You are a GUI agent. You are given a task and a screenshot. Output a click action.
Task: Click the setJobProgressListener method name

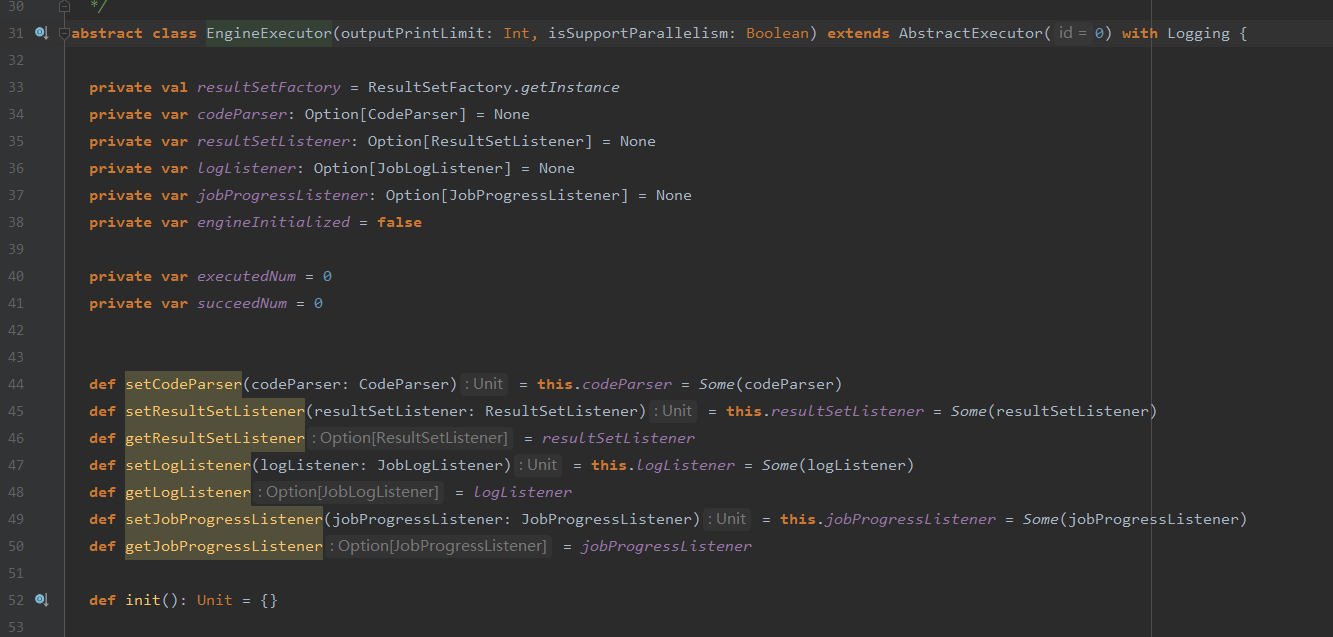click(x=223, y=519)
